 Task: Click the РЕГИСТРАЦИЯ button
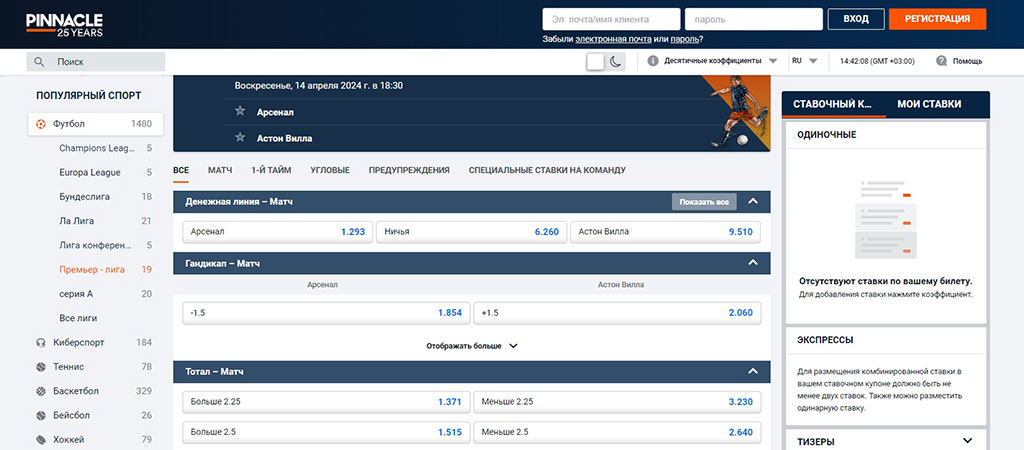click(937, 19)
